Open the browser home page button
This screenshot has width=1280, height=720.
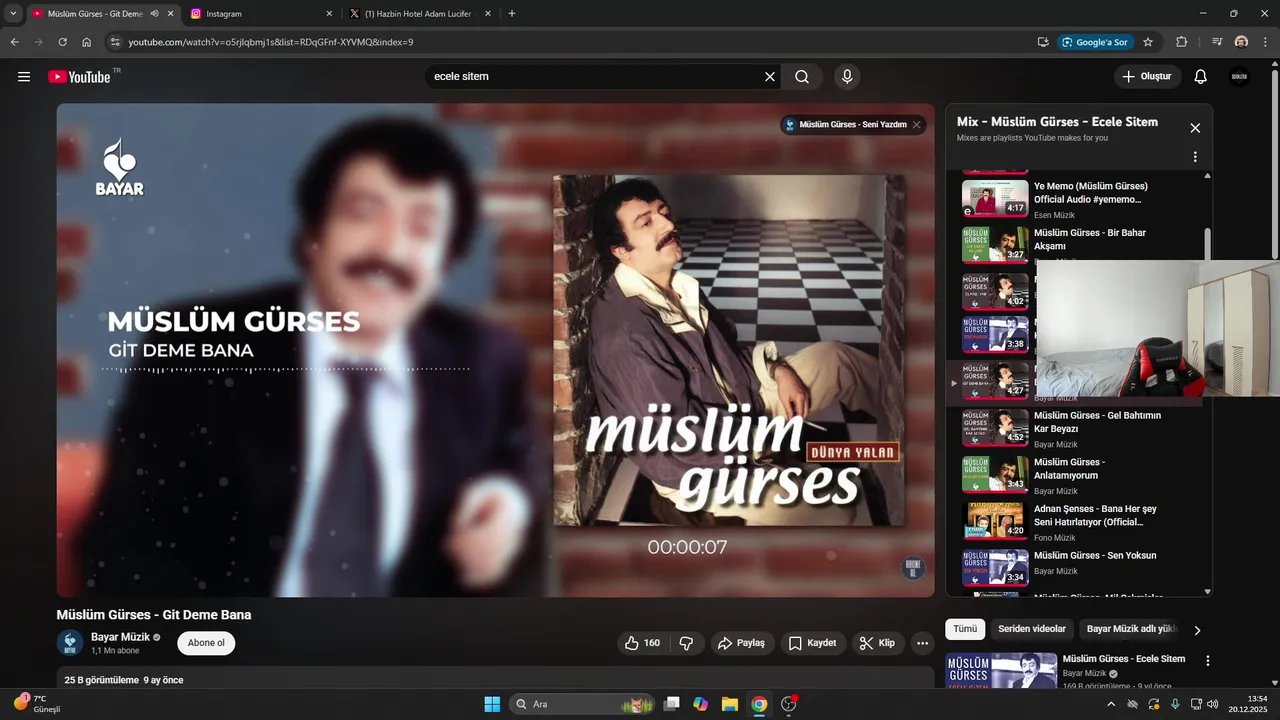(x=87, y=42)
